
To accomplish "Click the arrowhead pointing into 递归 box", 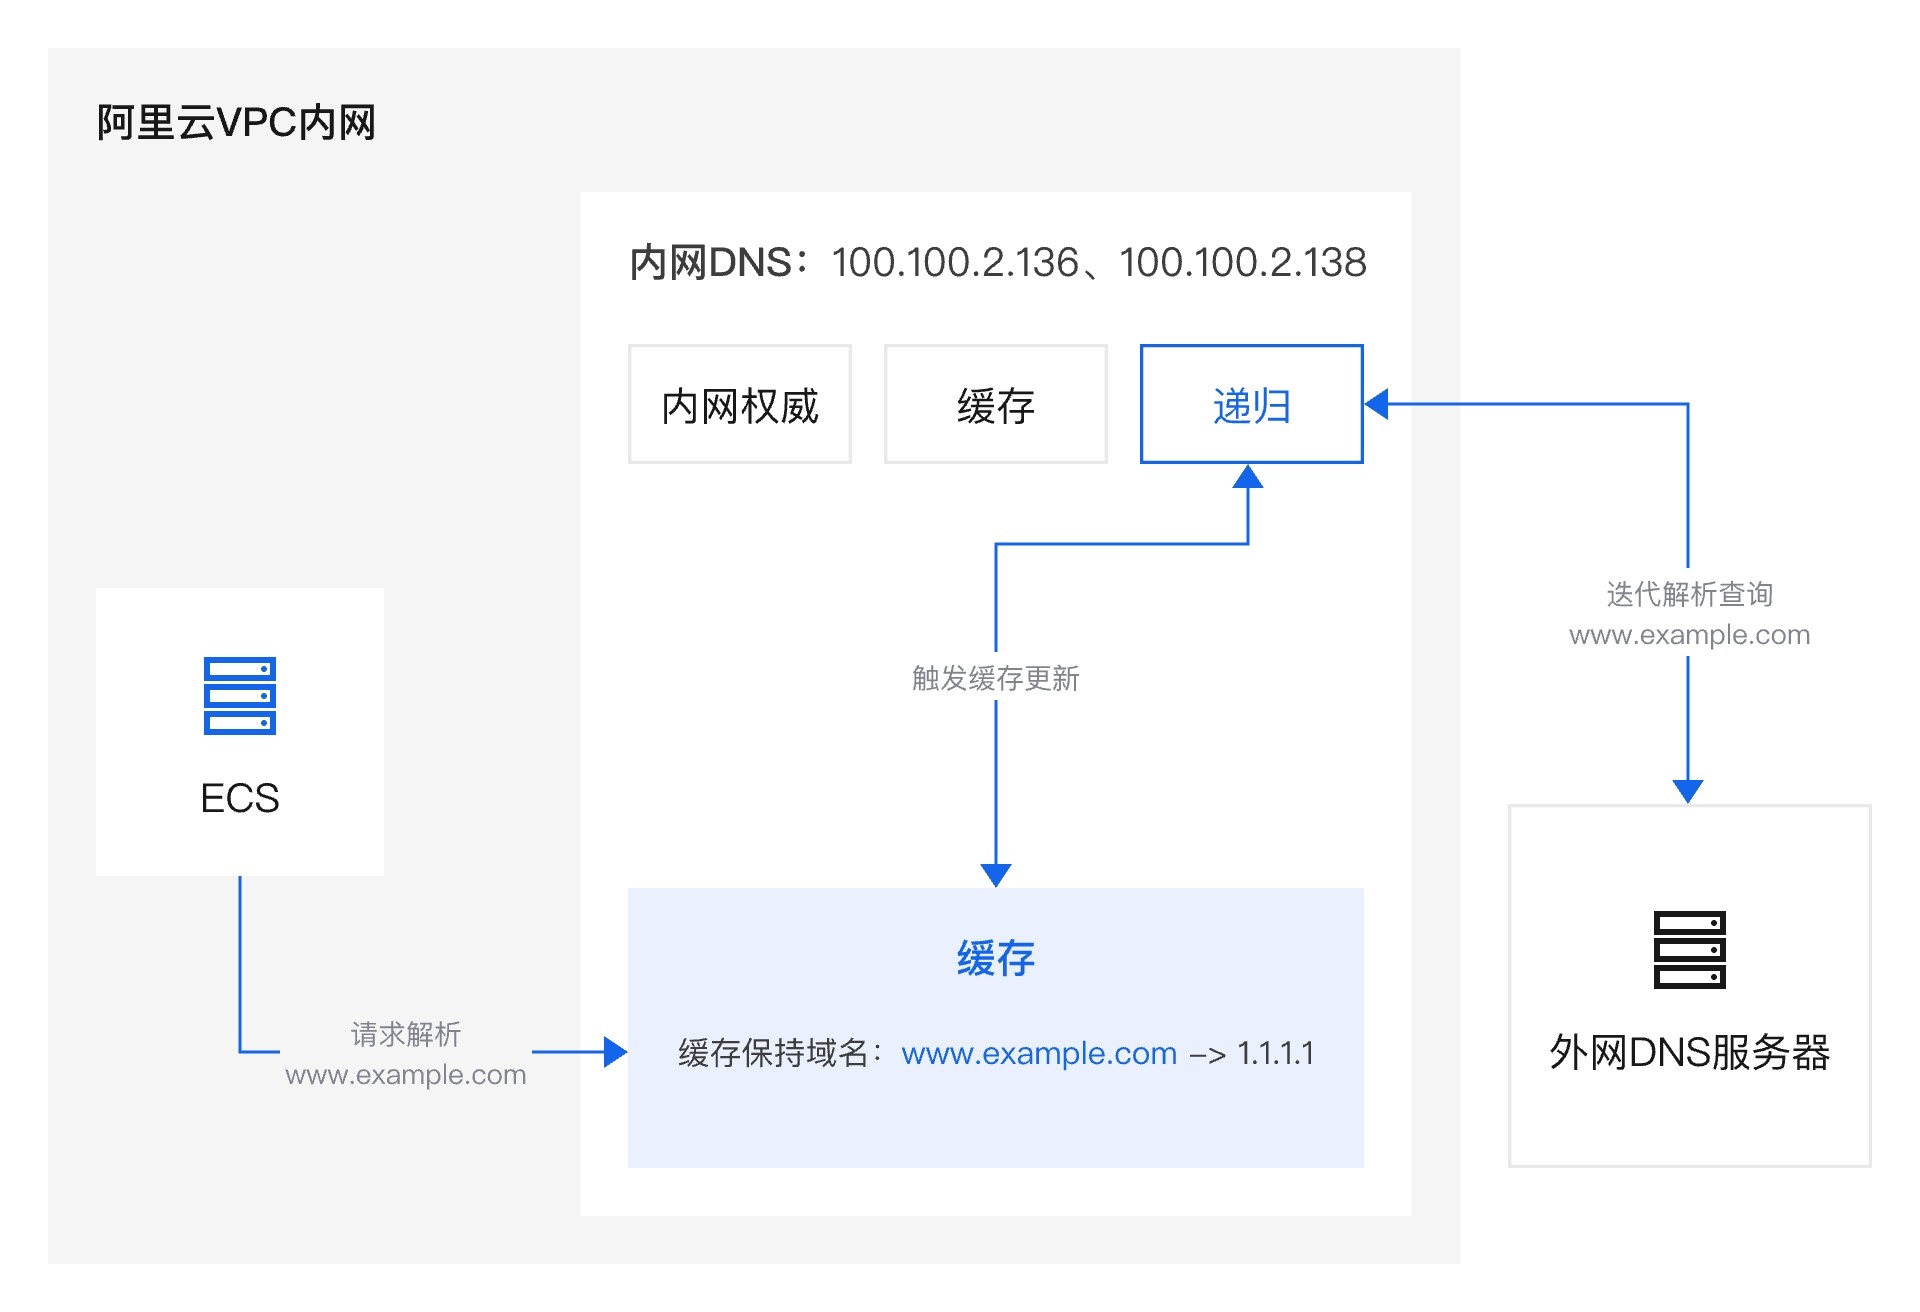I will (x=1377, y=404).
